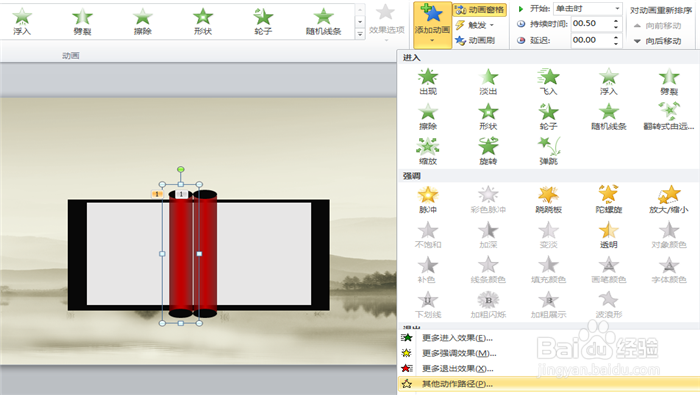The width and height of the screenshot is (700, 395).
Task: Choose 劈裂 entrance effect in dropdown panel
Action: (x=669, y=81)
